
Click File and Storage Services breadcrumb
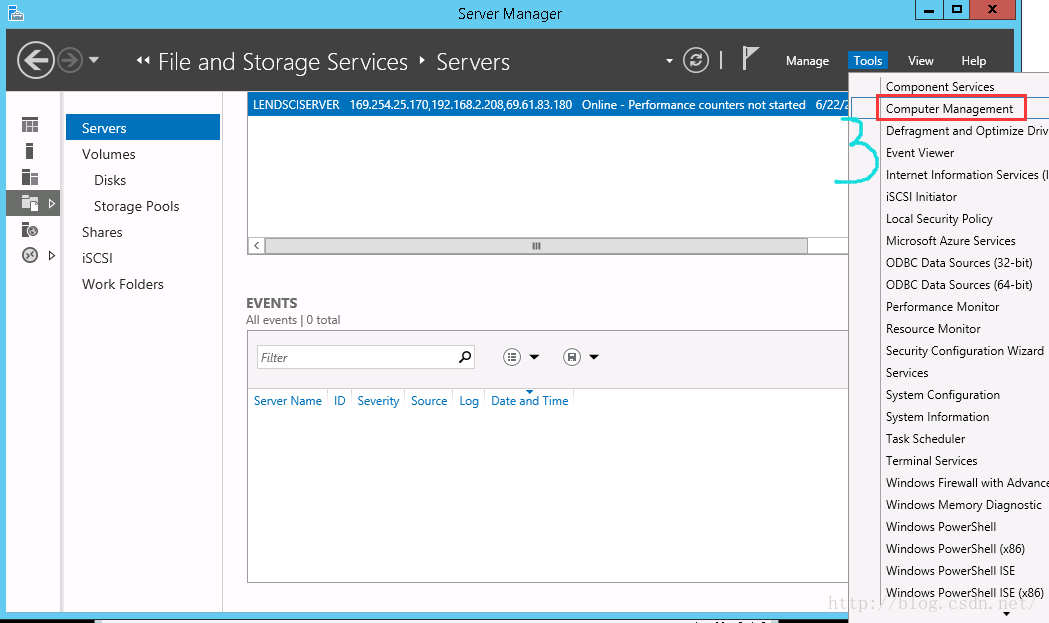[x=283, y=62]
